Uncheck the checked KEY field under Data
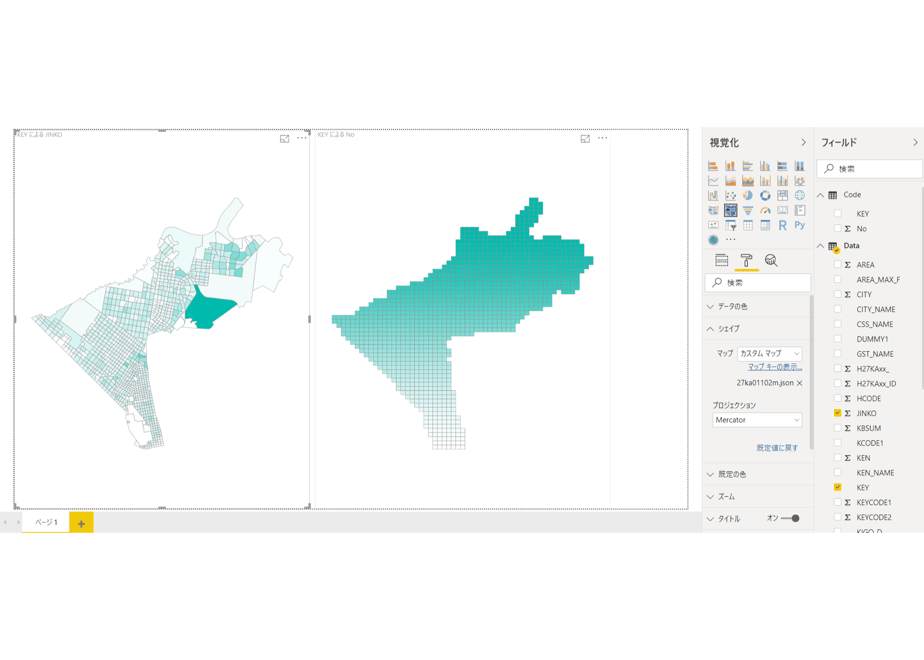This screenshot has height=660, width=924. click(x=837, y=487)
